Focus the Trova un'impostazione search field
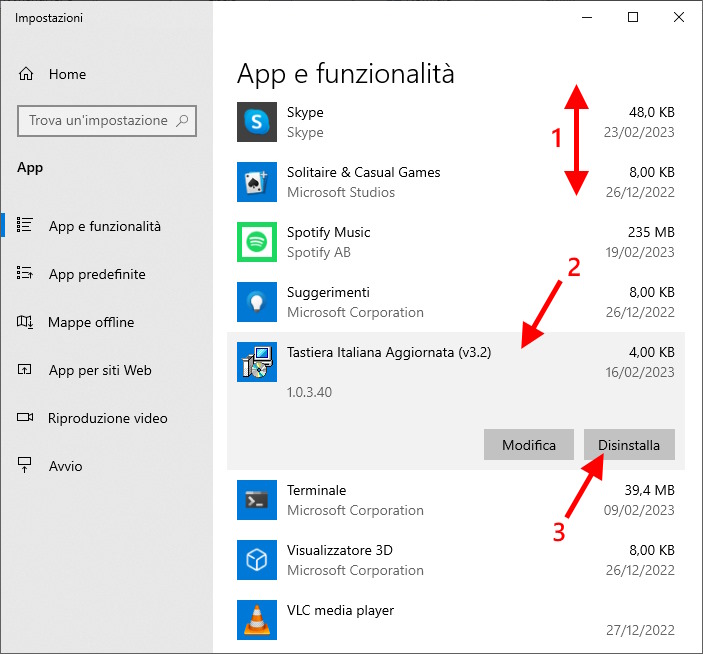The height and width of the screenshot is (654, 703). pos(107,121)
